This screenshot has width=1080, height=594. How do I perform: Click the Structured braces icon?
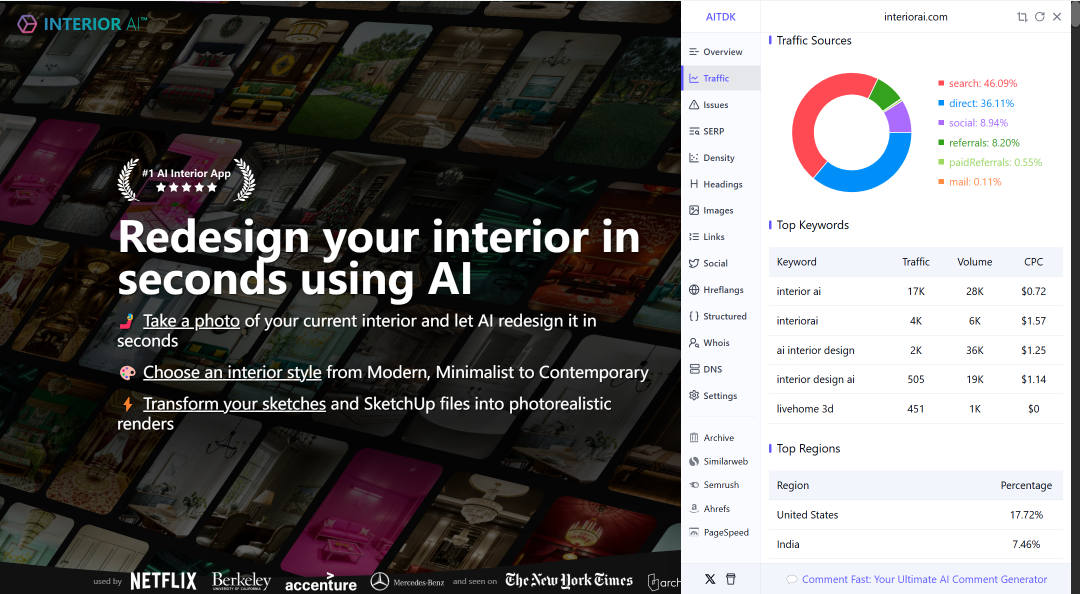pos(694,316)
